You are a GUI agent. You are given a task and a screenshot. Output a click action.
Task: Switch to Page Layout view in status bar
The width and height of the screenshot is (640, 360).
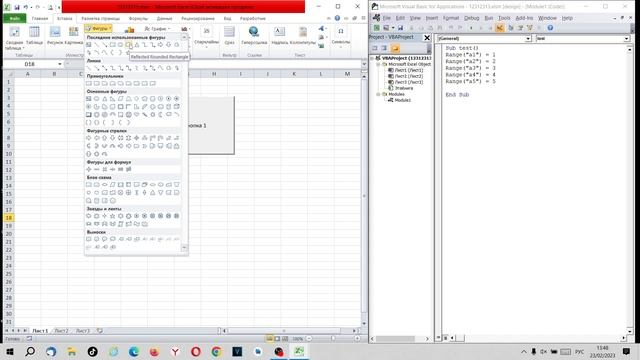[278, 339]
